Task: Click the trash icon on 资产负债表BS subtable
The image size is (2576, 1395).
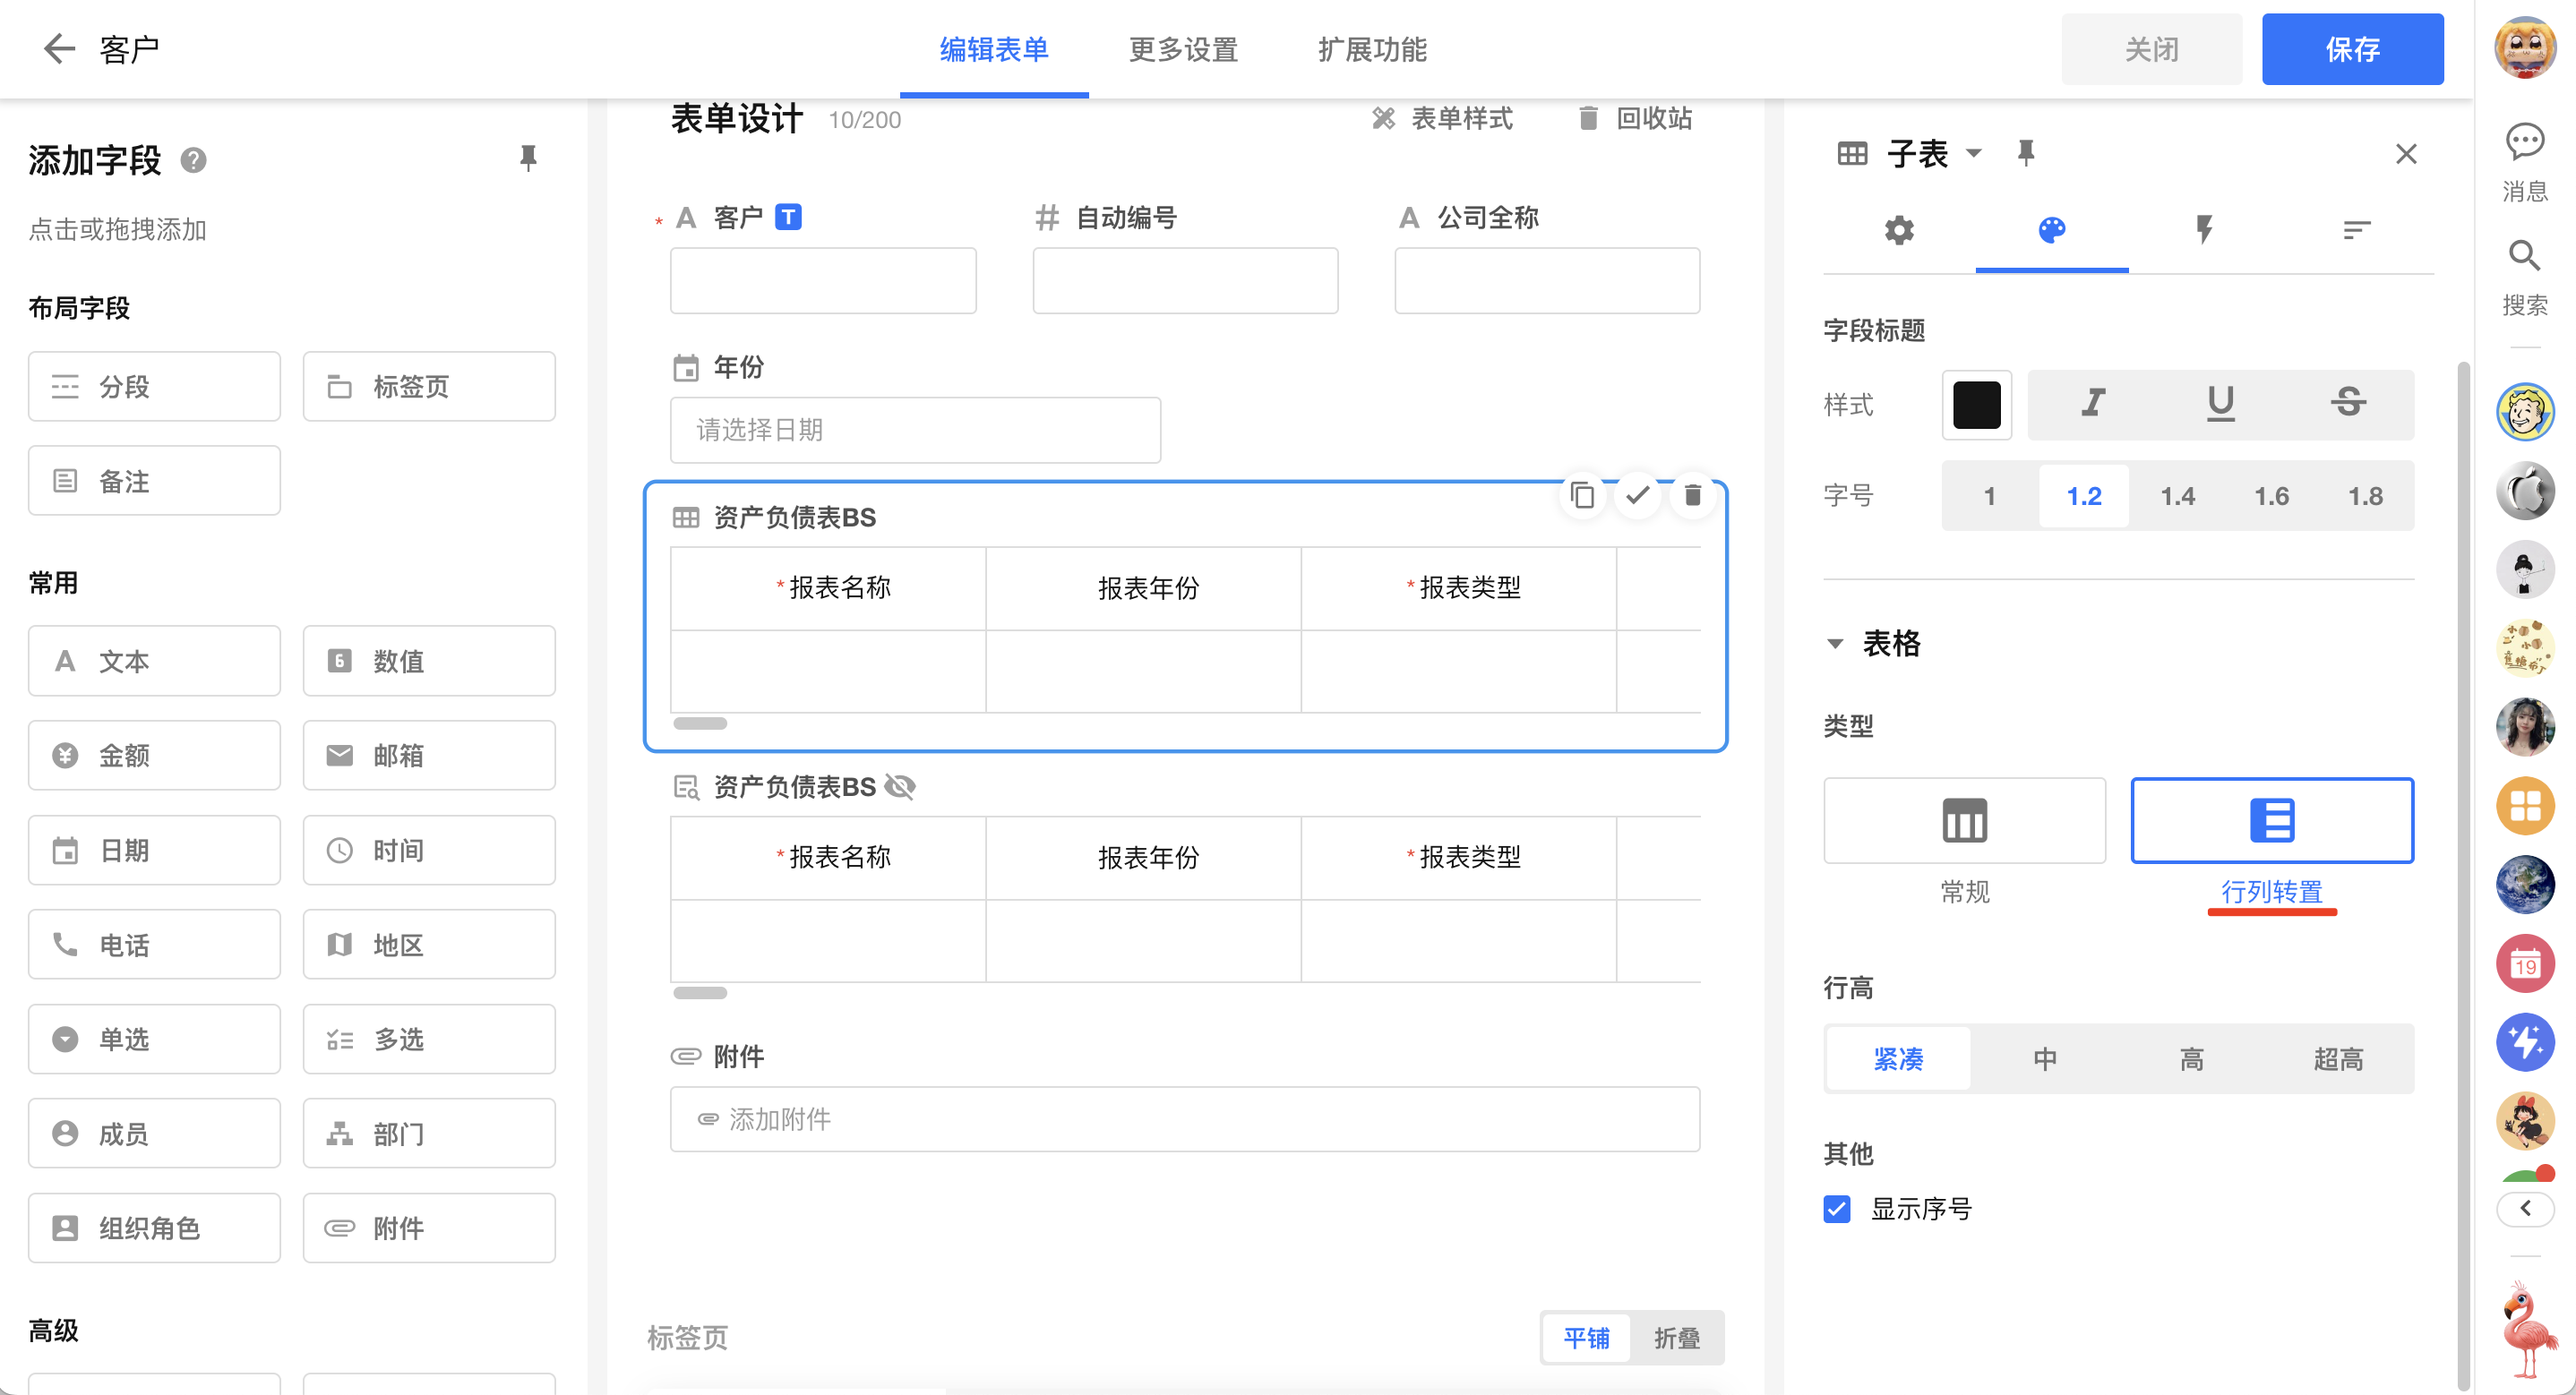Action: (x=1692, y=495)
